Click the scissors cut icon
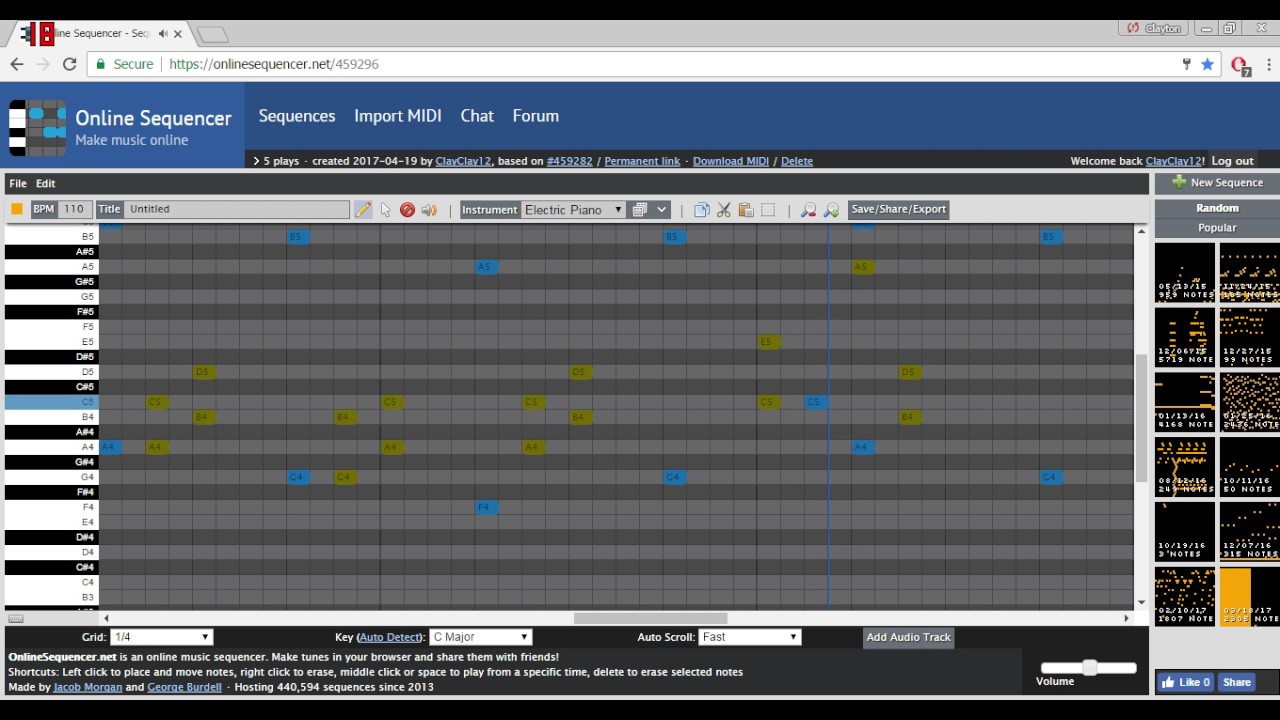 [724, 210]
